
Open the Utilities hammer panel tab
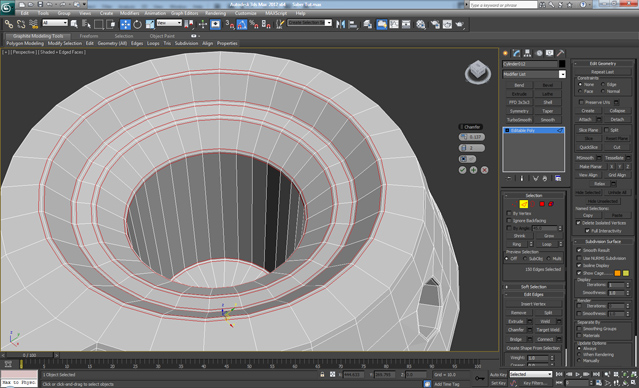(561, 53)
